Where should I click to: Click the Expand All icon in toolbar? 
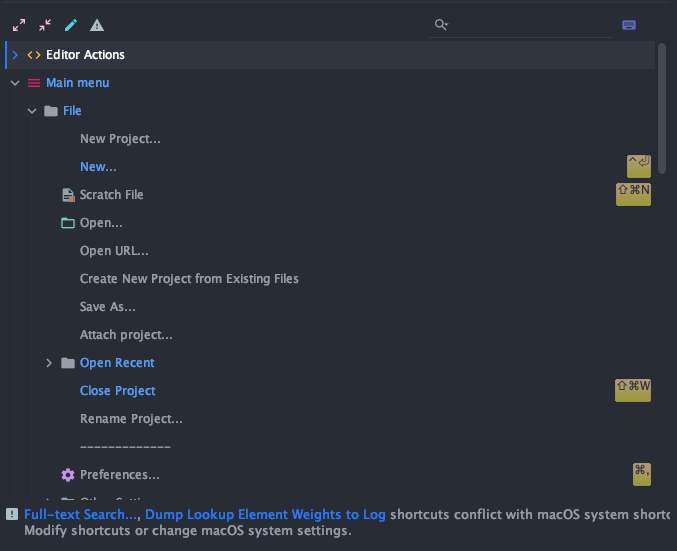click(19, 25)
